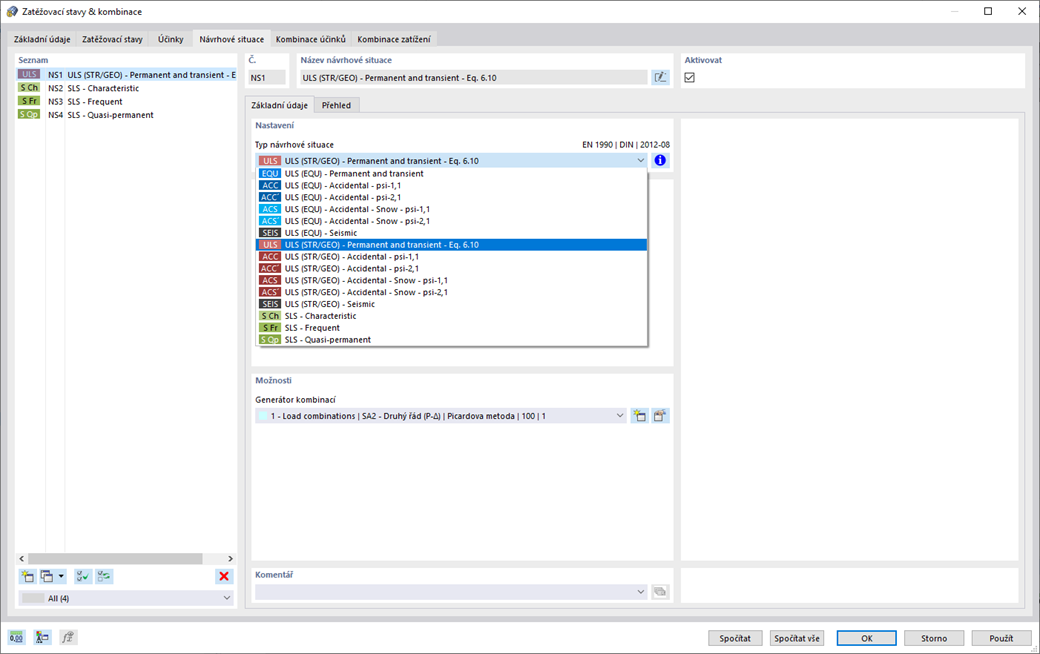Screen dimensions: 1040x654
Task: Open the blue info icon for the design situation type
Action: [x=660, y=161]
